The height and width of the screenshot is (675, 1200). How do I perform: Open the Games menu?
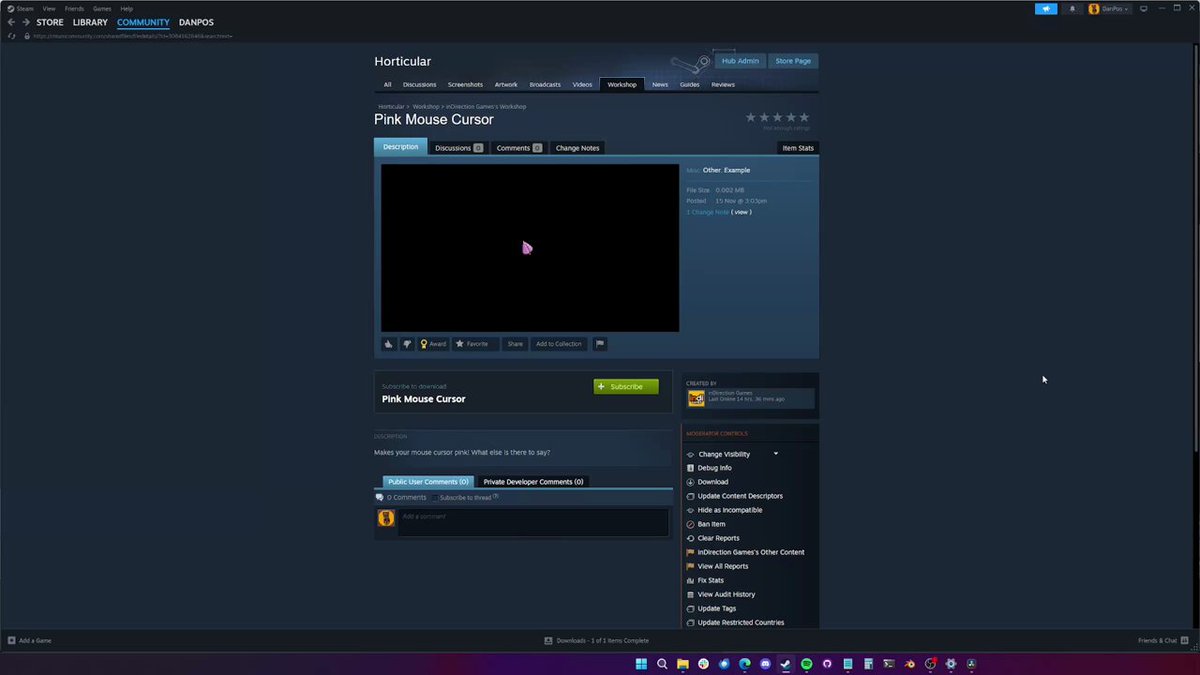(x=102, y=8)
